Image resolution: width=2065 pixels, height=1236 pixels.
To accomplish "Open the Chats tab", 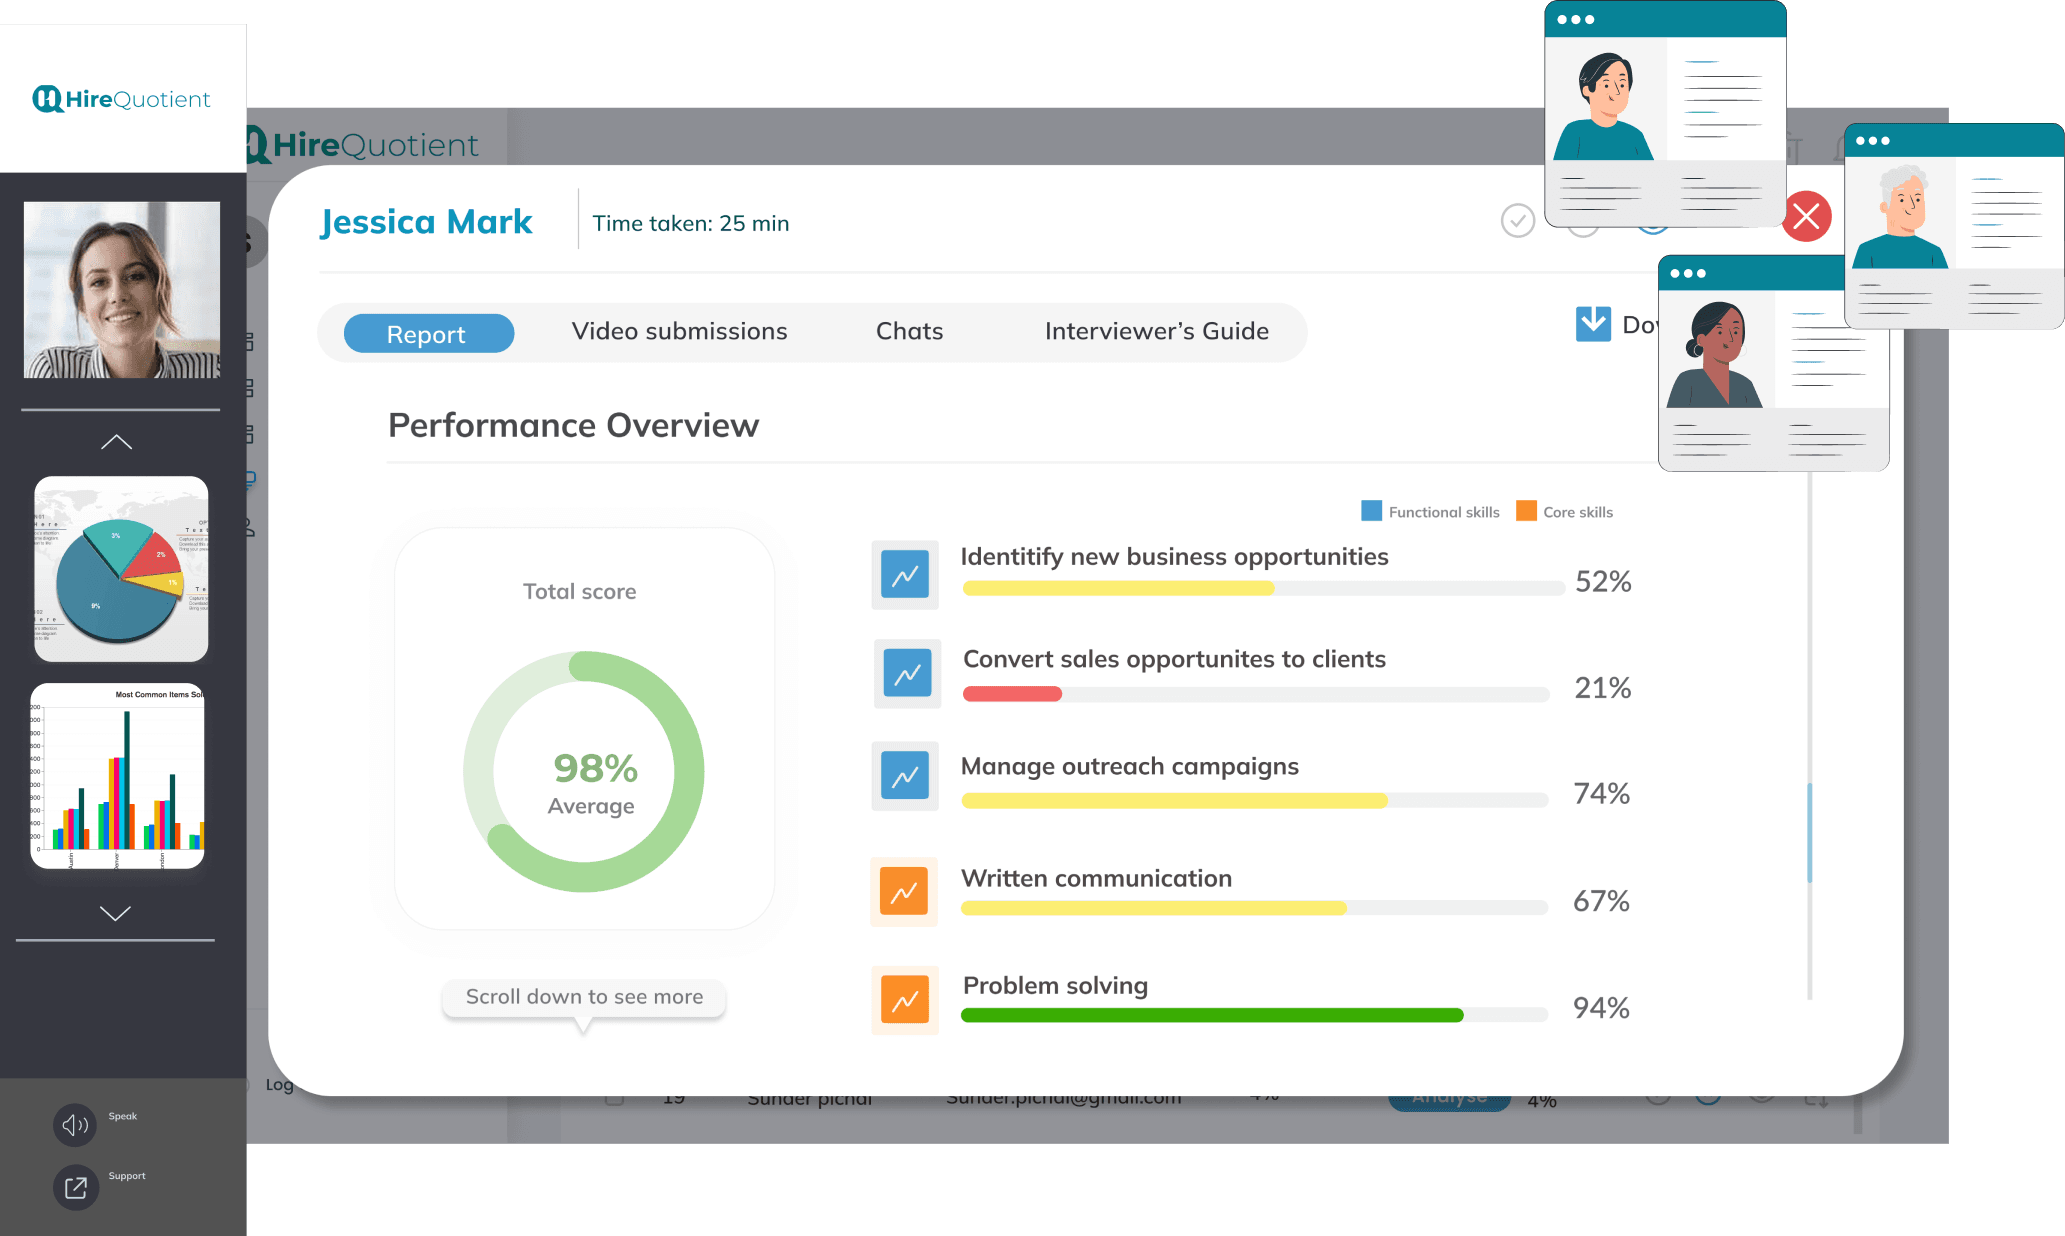I will pyautogui.click(x=909, y=332).
